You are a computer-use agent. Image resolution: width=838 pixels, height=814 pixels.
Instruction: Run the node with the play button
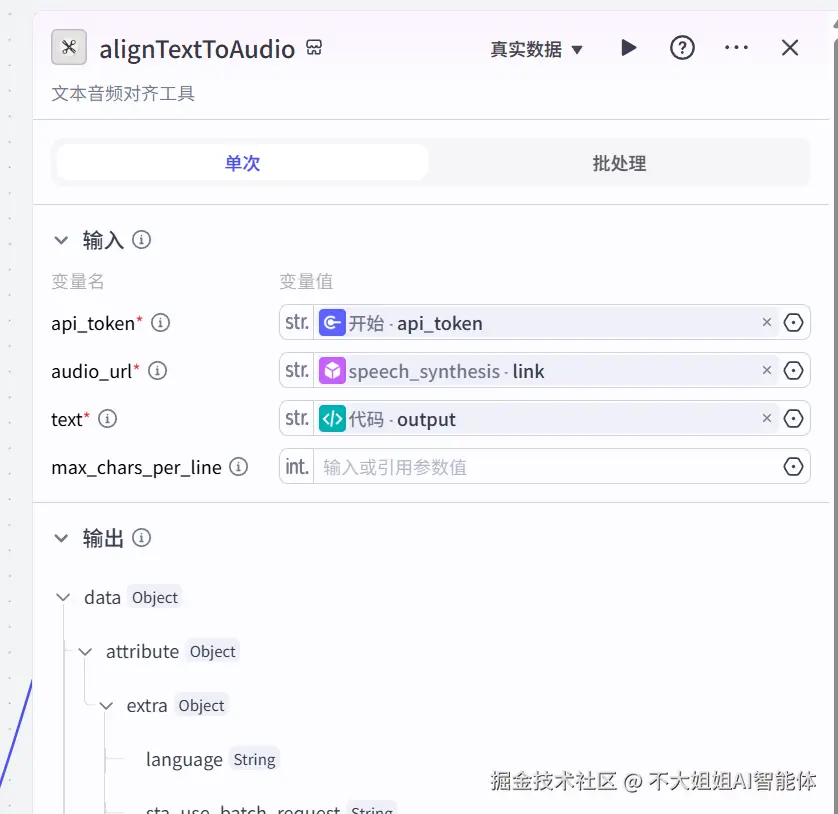[x=628, y=47]
